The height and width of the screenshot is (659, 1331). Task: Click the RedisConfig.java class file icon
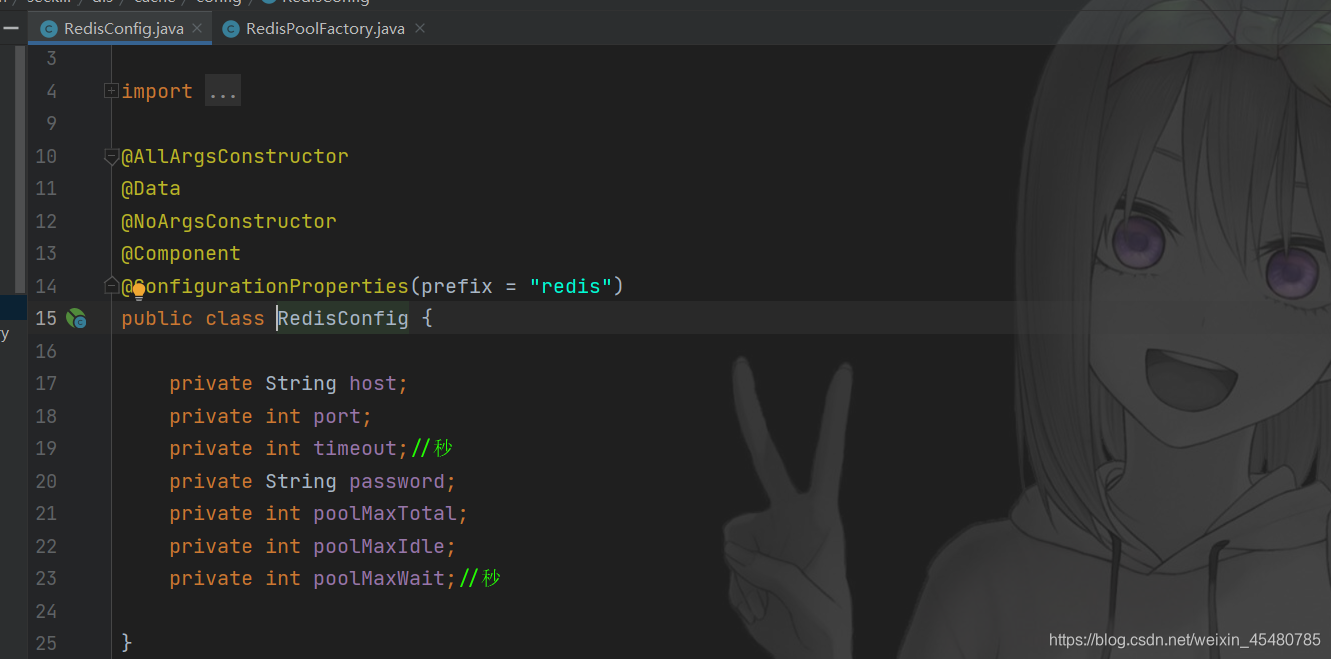(48, 29)
